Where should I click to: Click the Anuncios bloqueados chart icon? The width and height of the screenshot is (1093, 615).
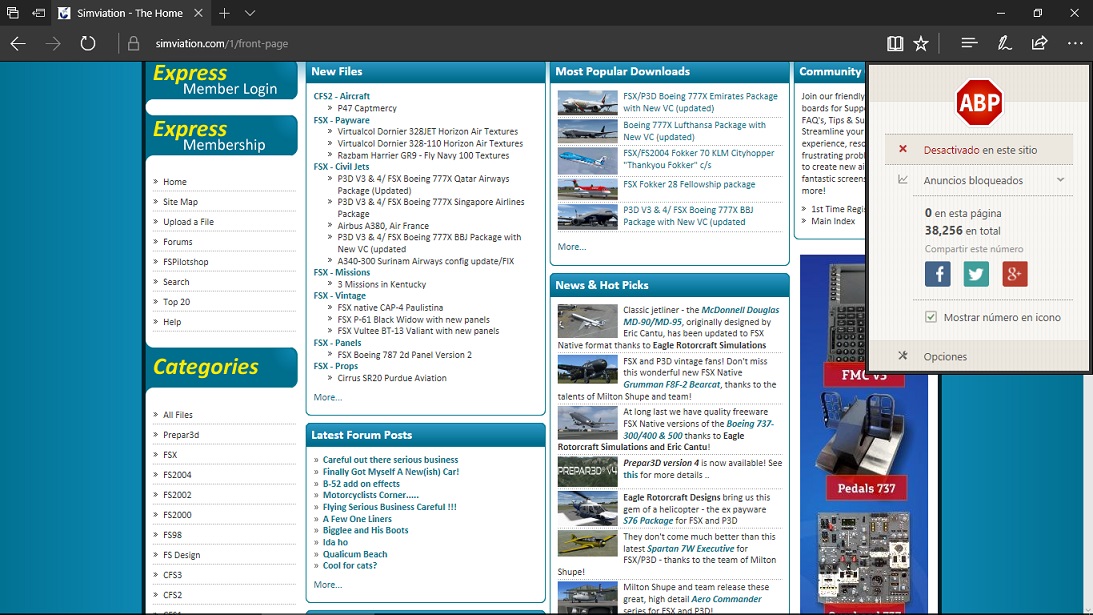point(903,180)
